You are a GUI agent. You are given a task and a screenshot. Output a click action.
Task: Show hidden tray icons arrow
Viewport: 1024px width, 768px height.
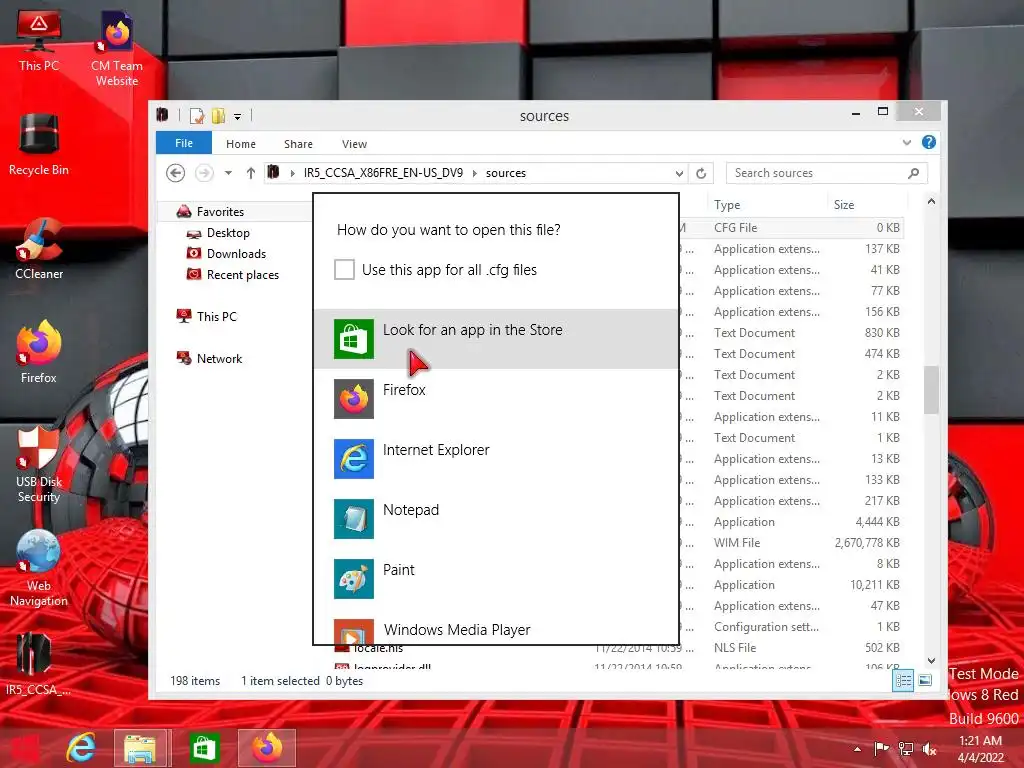(857, 749)
